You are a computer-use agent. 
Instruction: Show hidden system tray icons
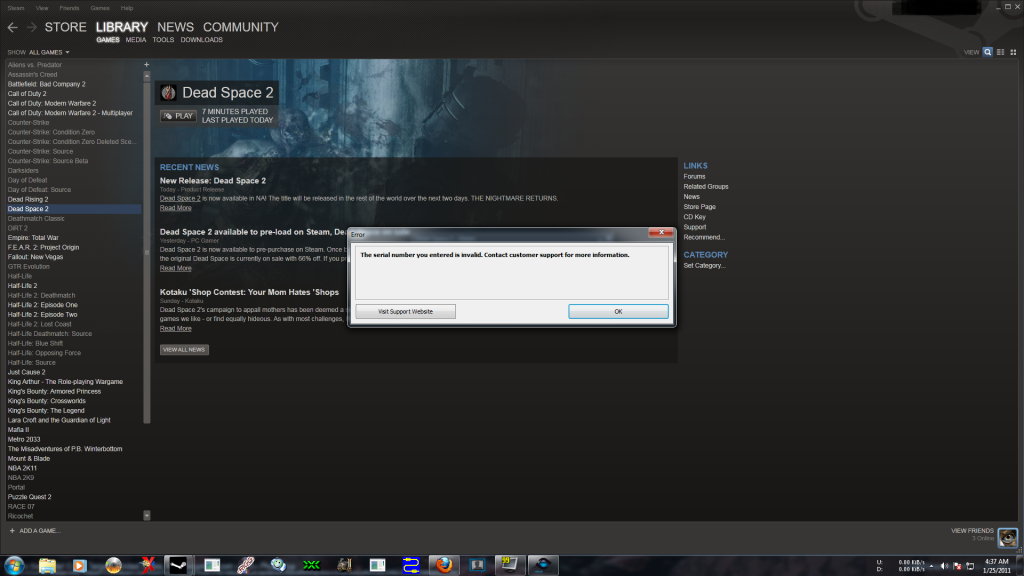tap(932, 566)
